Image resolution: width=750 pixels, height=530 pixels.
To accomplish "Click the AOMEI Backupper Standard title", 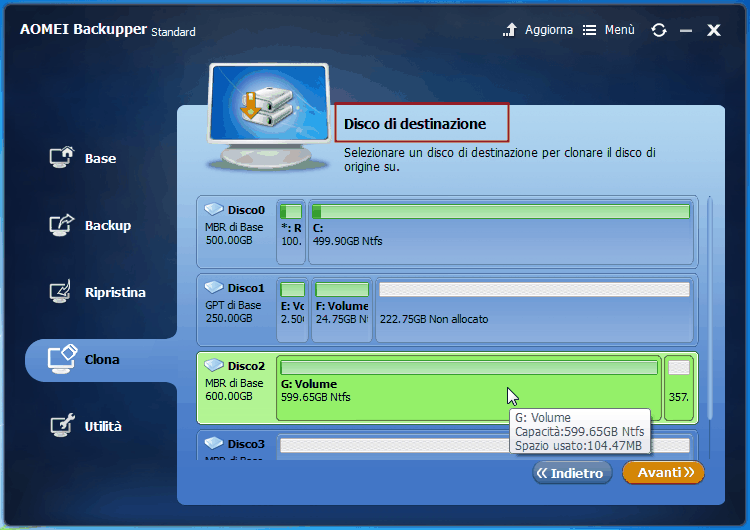I will coord(108,30).
